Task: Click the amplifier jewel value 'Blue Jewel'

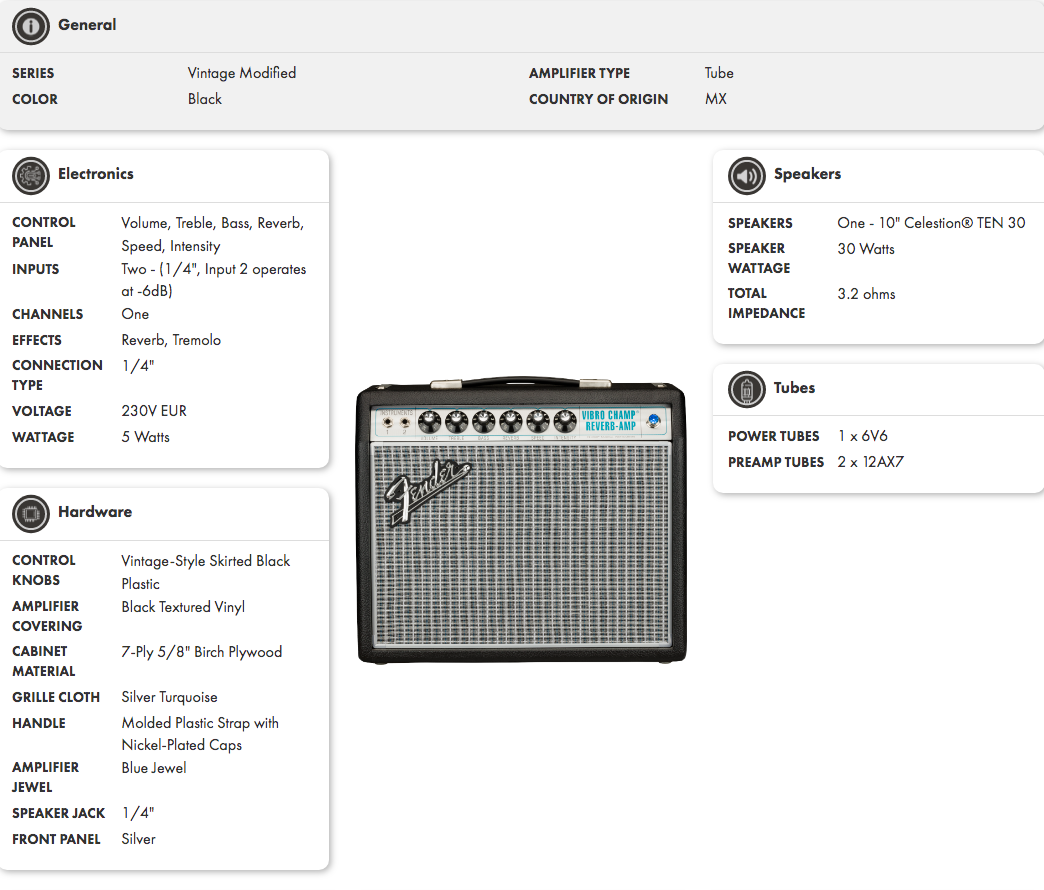Action: point(154,768)
